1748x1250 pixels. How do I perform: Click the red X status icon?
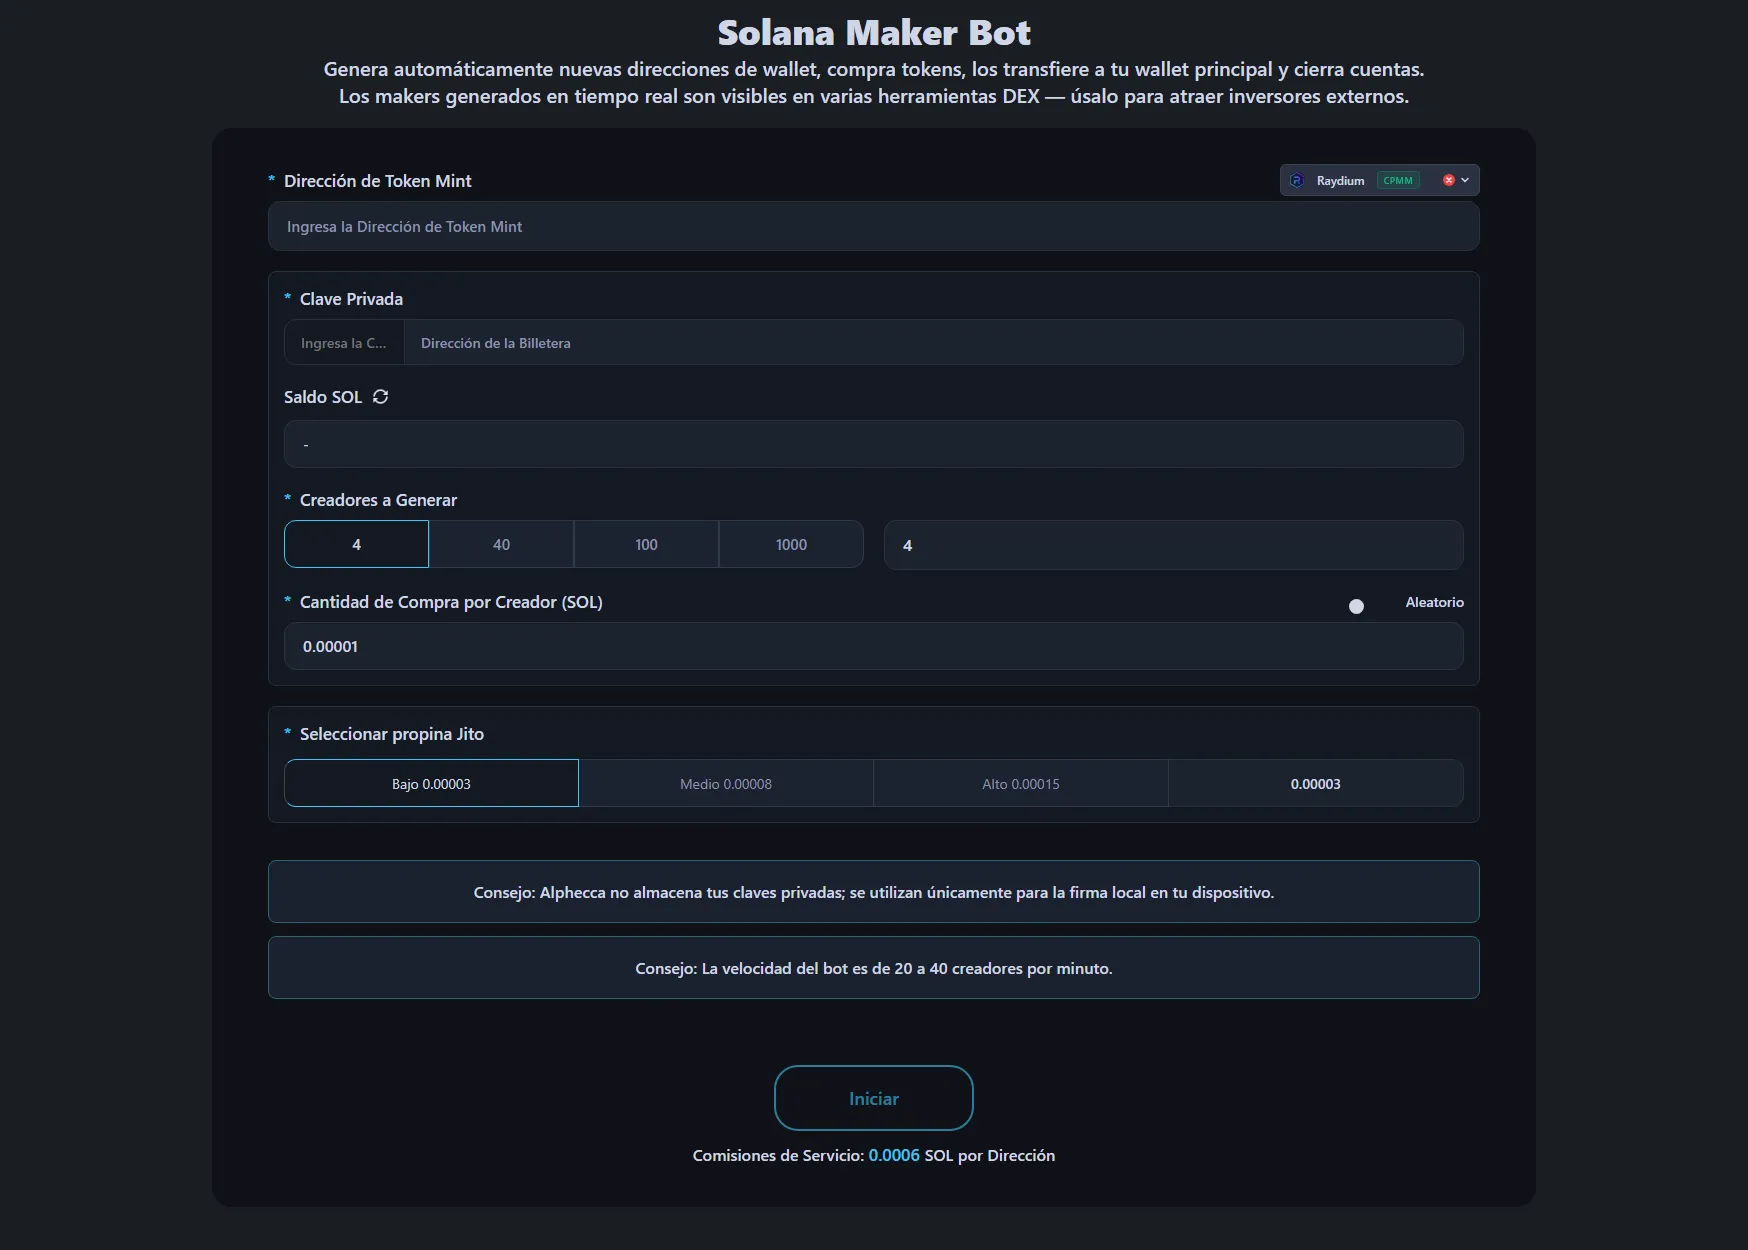click(1448, 181)
